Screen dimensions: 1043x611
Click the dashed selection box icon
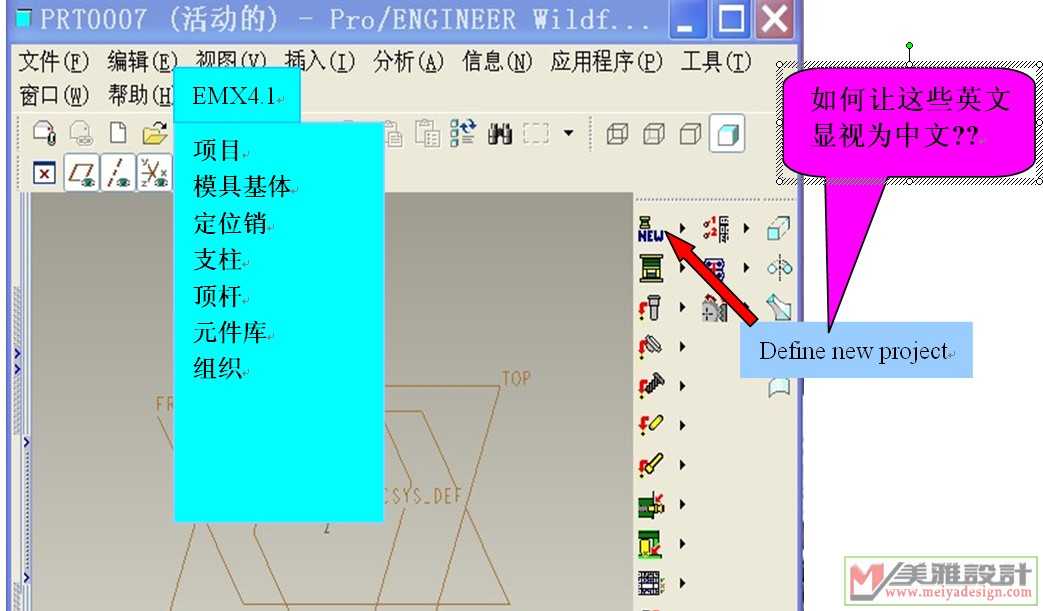click(x=536, y=134)
